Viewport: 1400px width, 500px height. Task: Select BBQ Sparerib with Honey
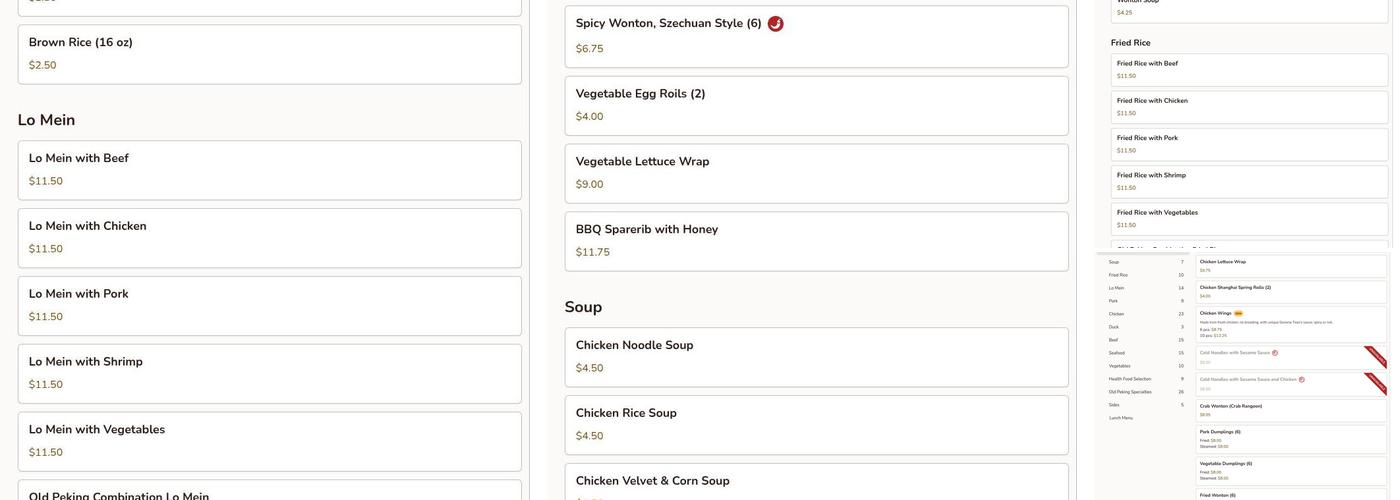(816, 242)
